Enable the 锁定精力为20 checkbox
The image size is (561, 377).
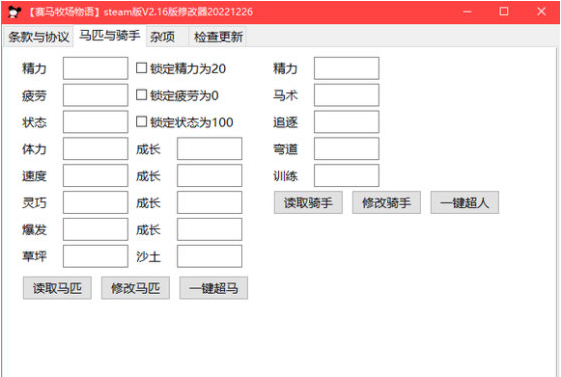tap(141, 68)
